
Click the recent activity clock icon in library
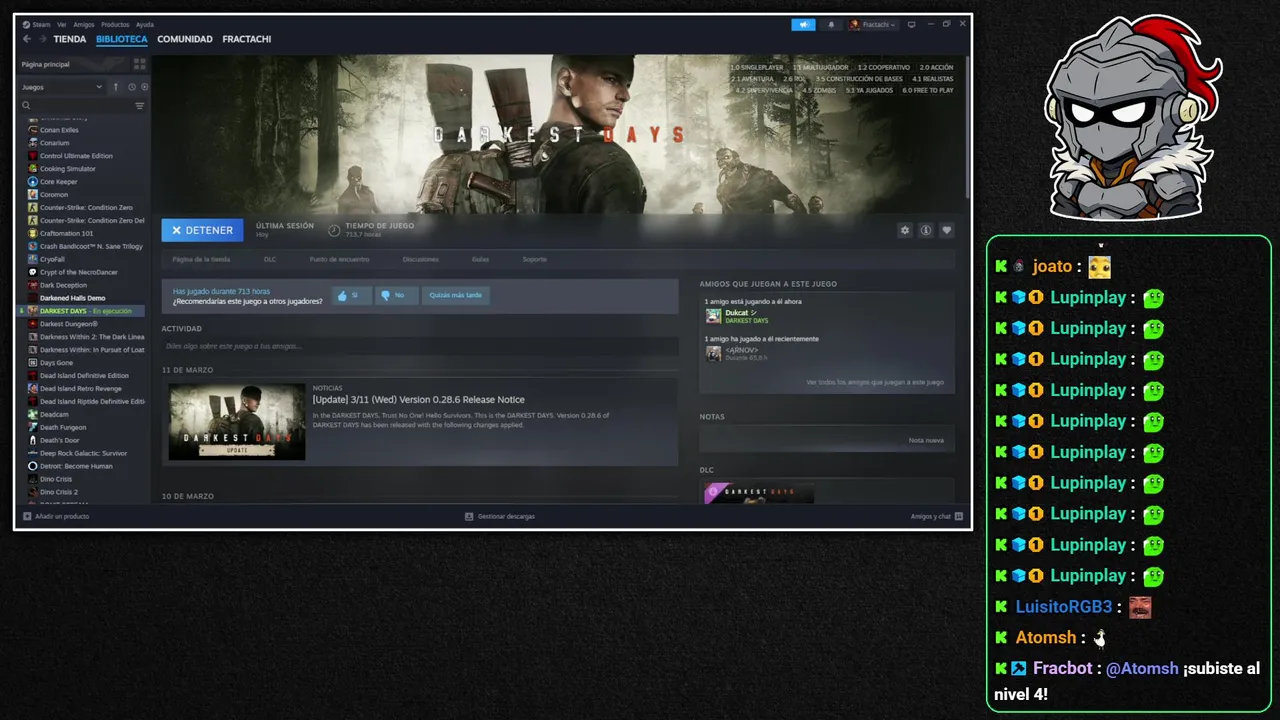[x=132, y=87]
